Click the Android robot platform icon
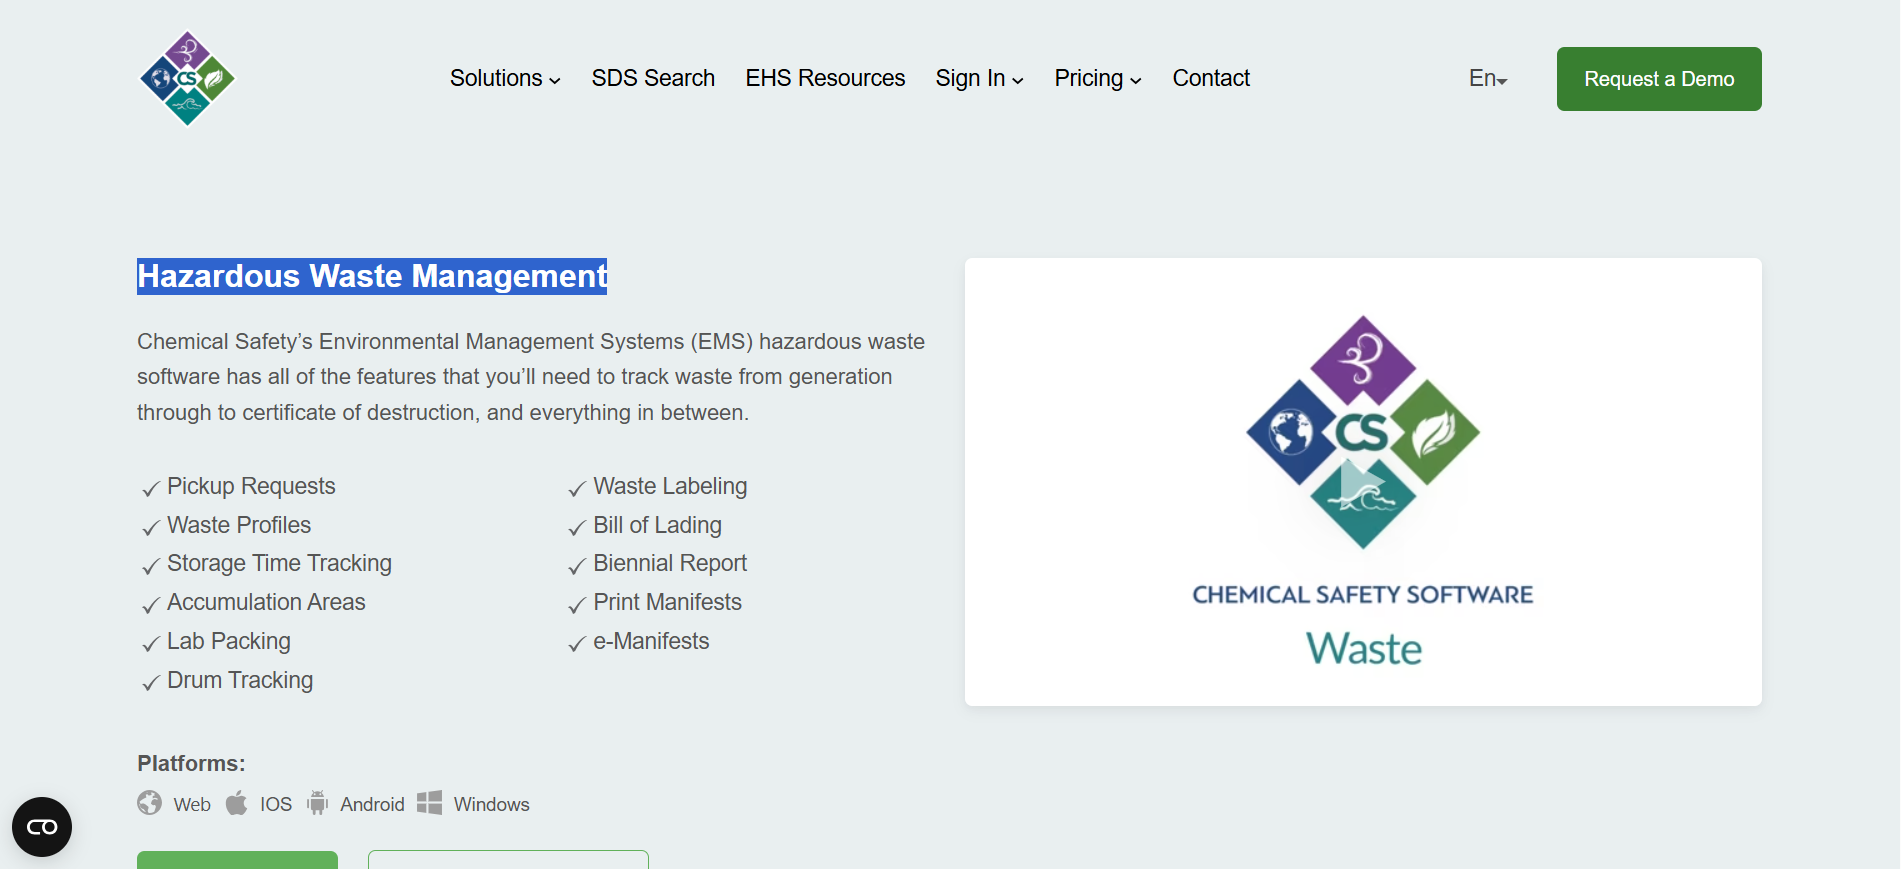Screen dimensions: 1901x869 click(x=317, y=803)
